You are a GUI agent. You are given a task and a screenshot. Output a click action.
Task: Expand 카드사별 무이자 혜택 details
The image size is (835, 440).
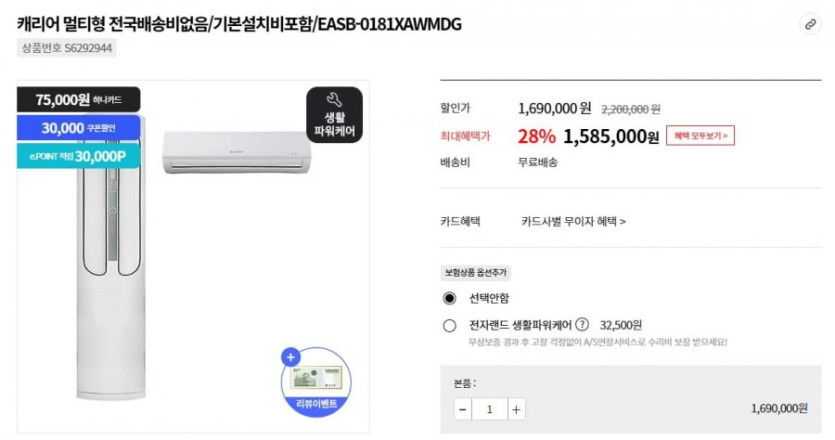point(573,221)
